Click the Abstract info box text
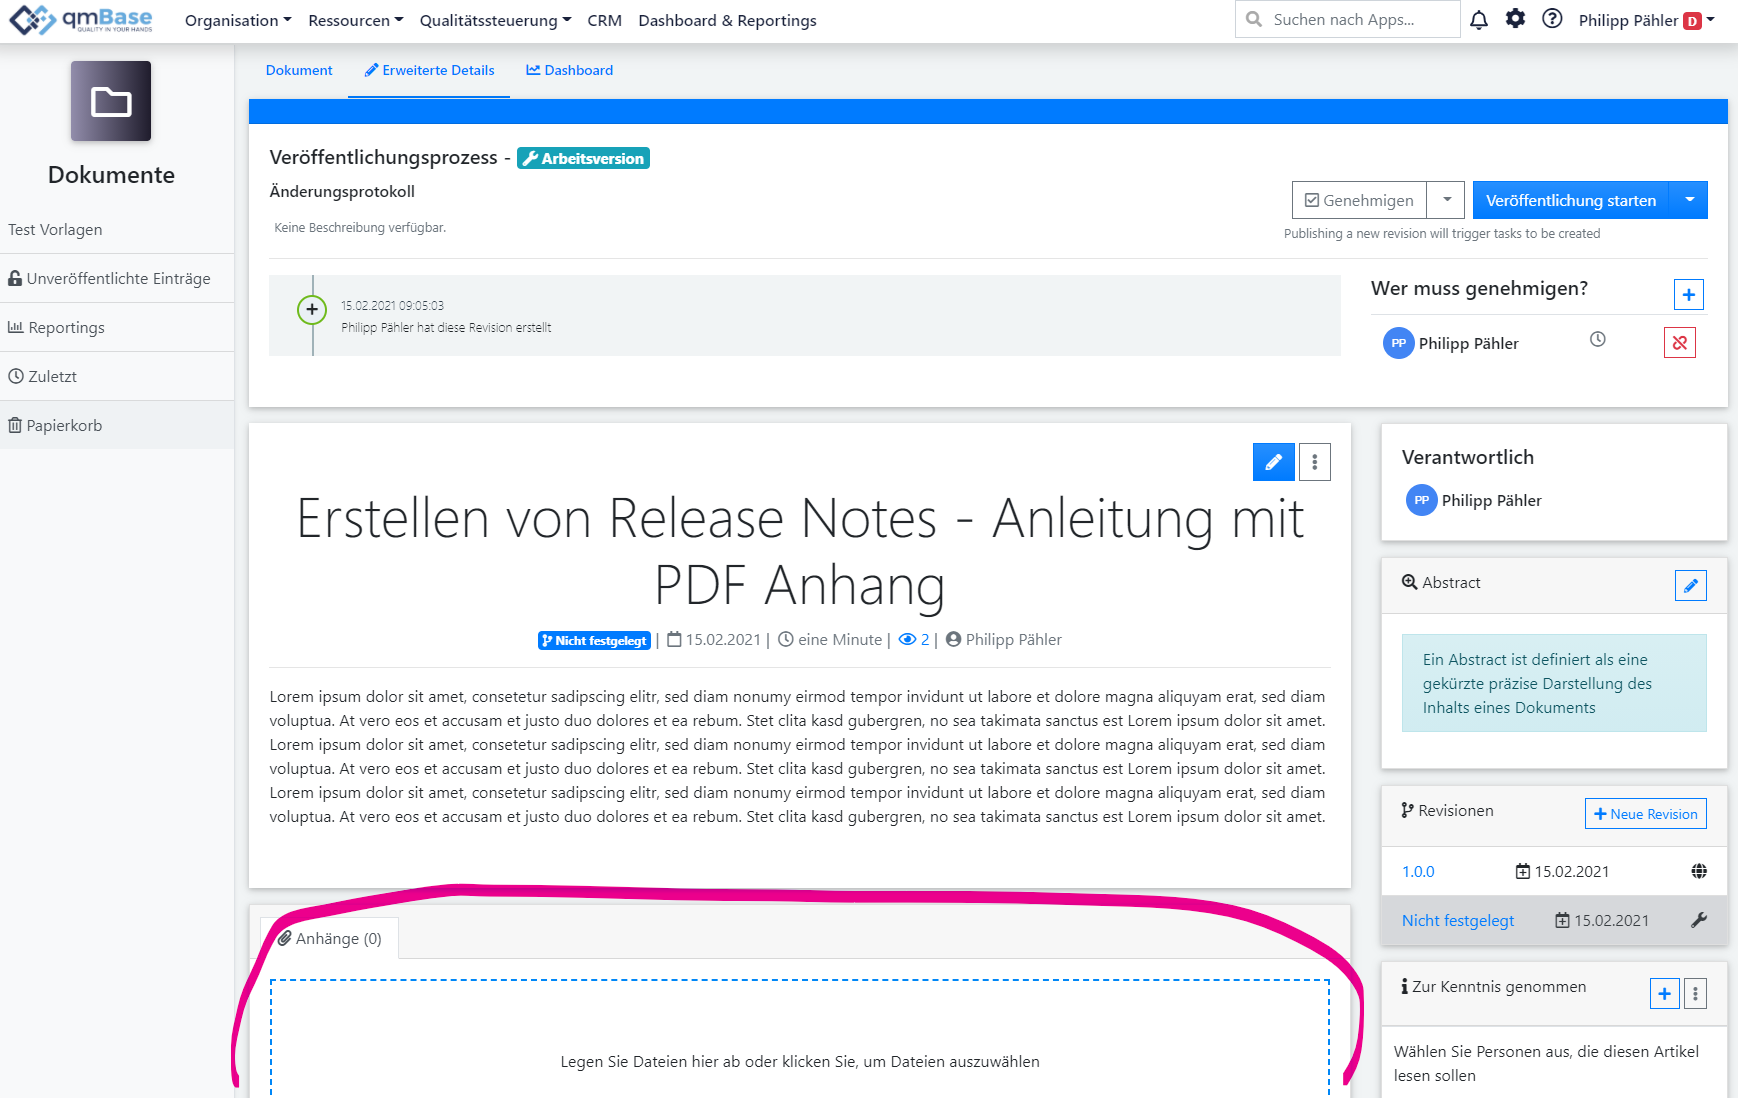This screenshot has height=1098, width=1738. click(x=1554, y=683)
